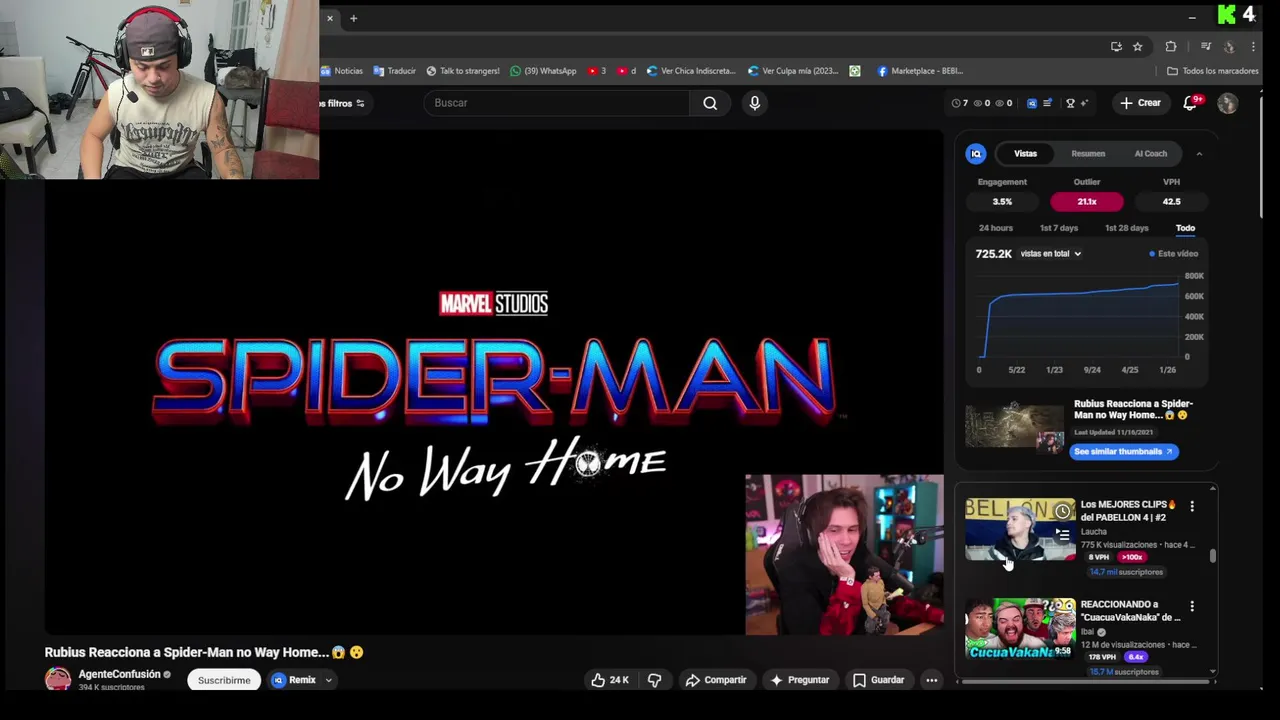Open WhatsApp bookmark
The image size is (1280, 720).
pos(543,71)
